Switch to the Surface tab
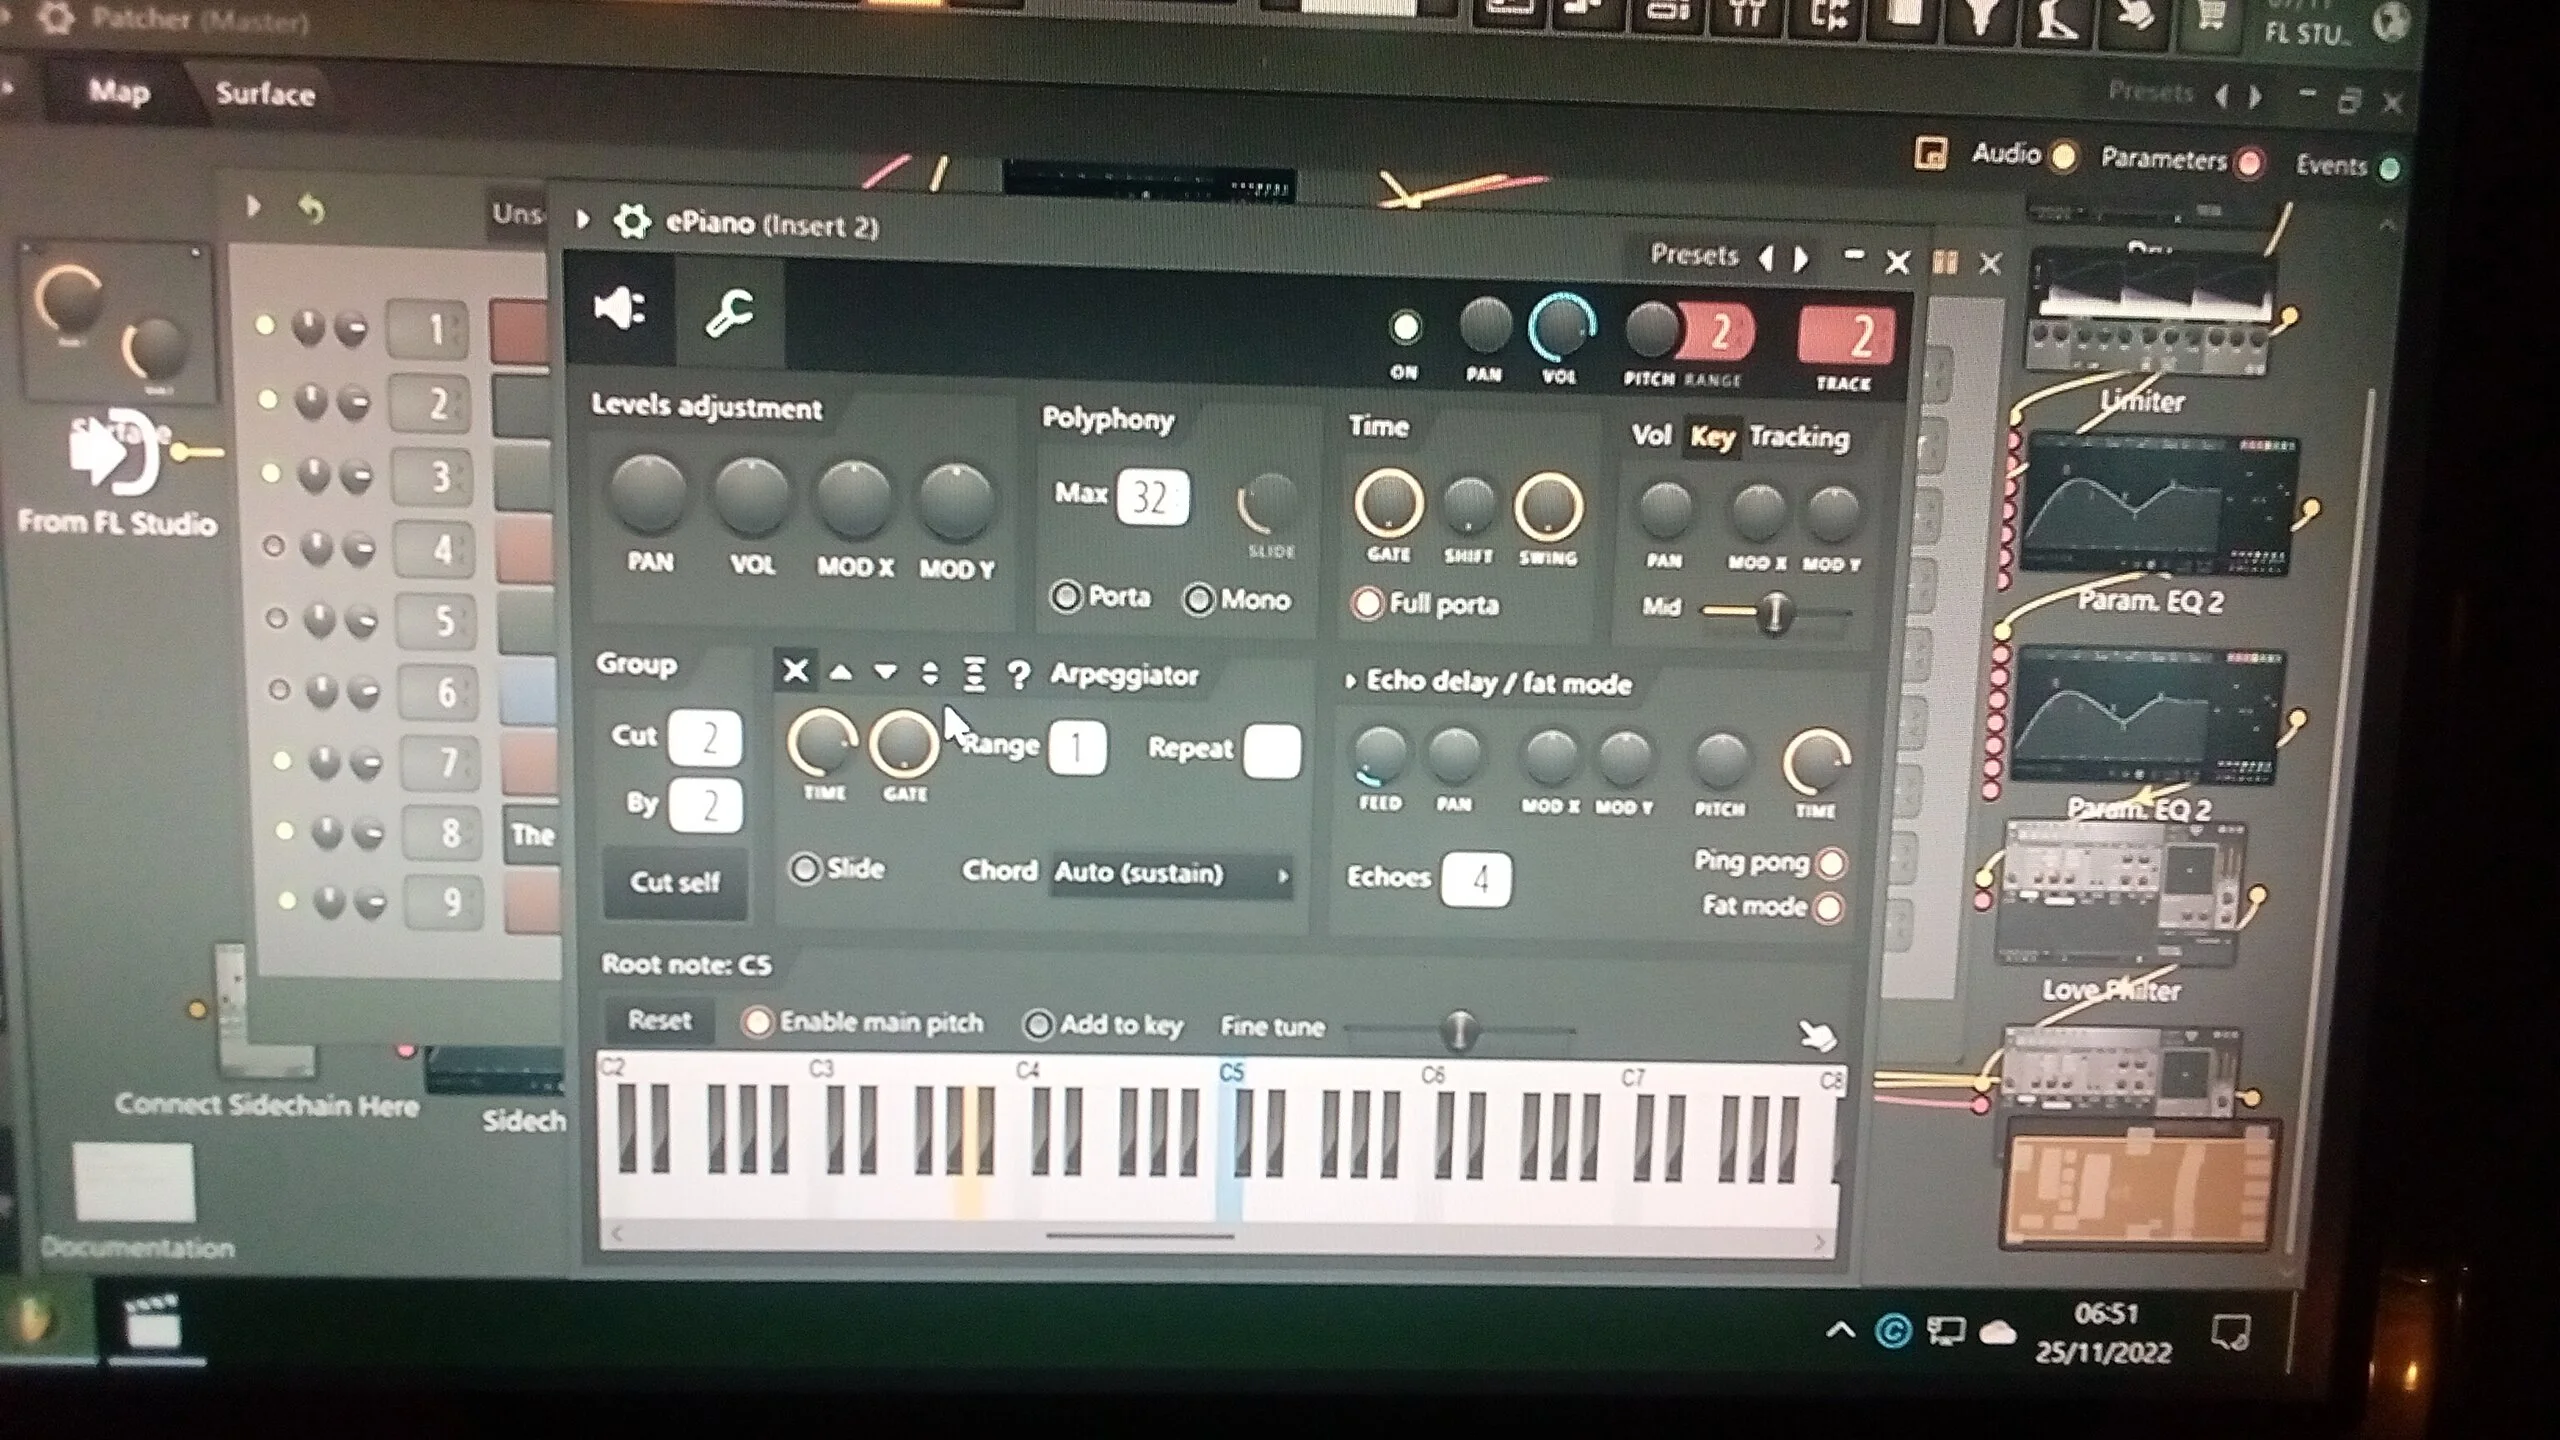 point(265,94)
